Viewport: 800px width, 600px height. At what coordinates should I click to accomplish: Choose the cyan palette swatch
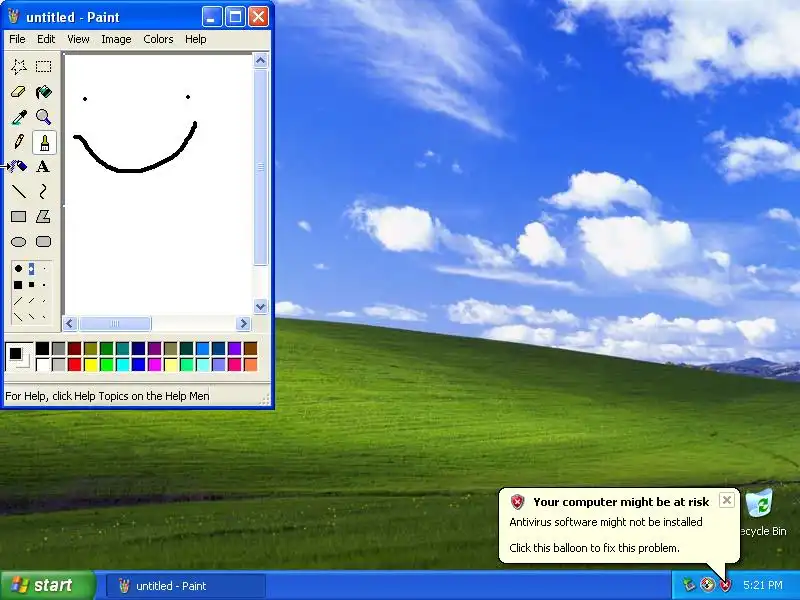[x=122, y=364]
